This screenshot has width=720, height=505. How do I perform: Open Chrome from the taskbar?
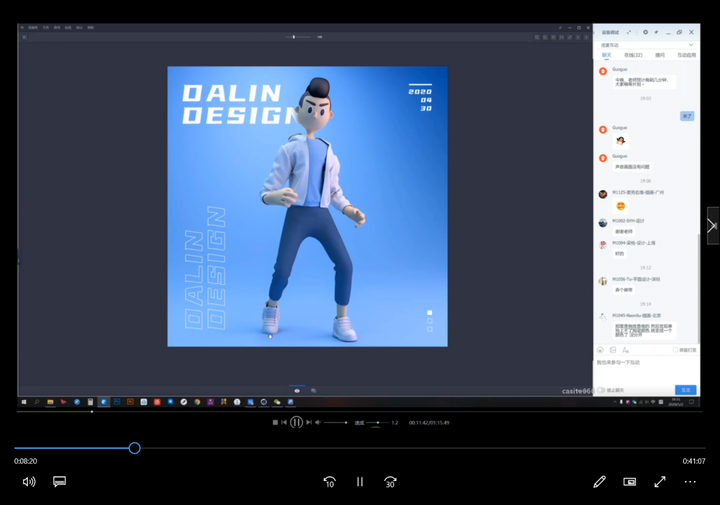pyautogui.click(x=197, y=402)
